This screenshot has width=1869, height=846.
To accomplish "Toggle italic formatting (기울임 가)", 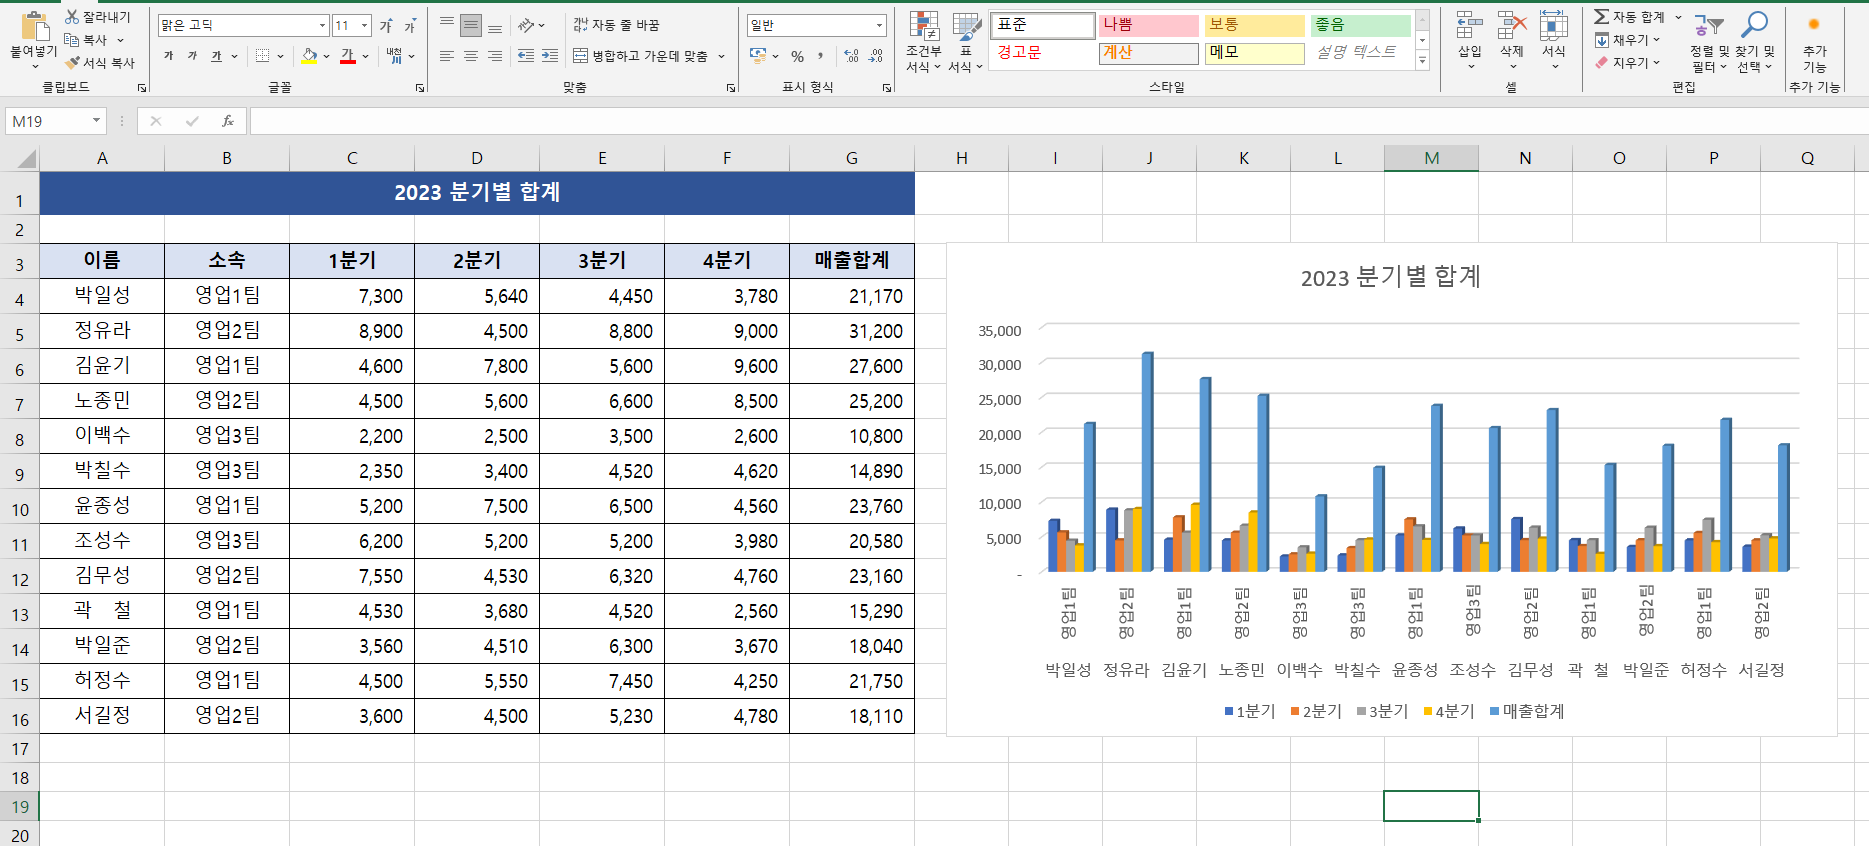I will [192, 56].
